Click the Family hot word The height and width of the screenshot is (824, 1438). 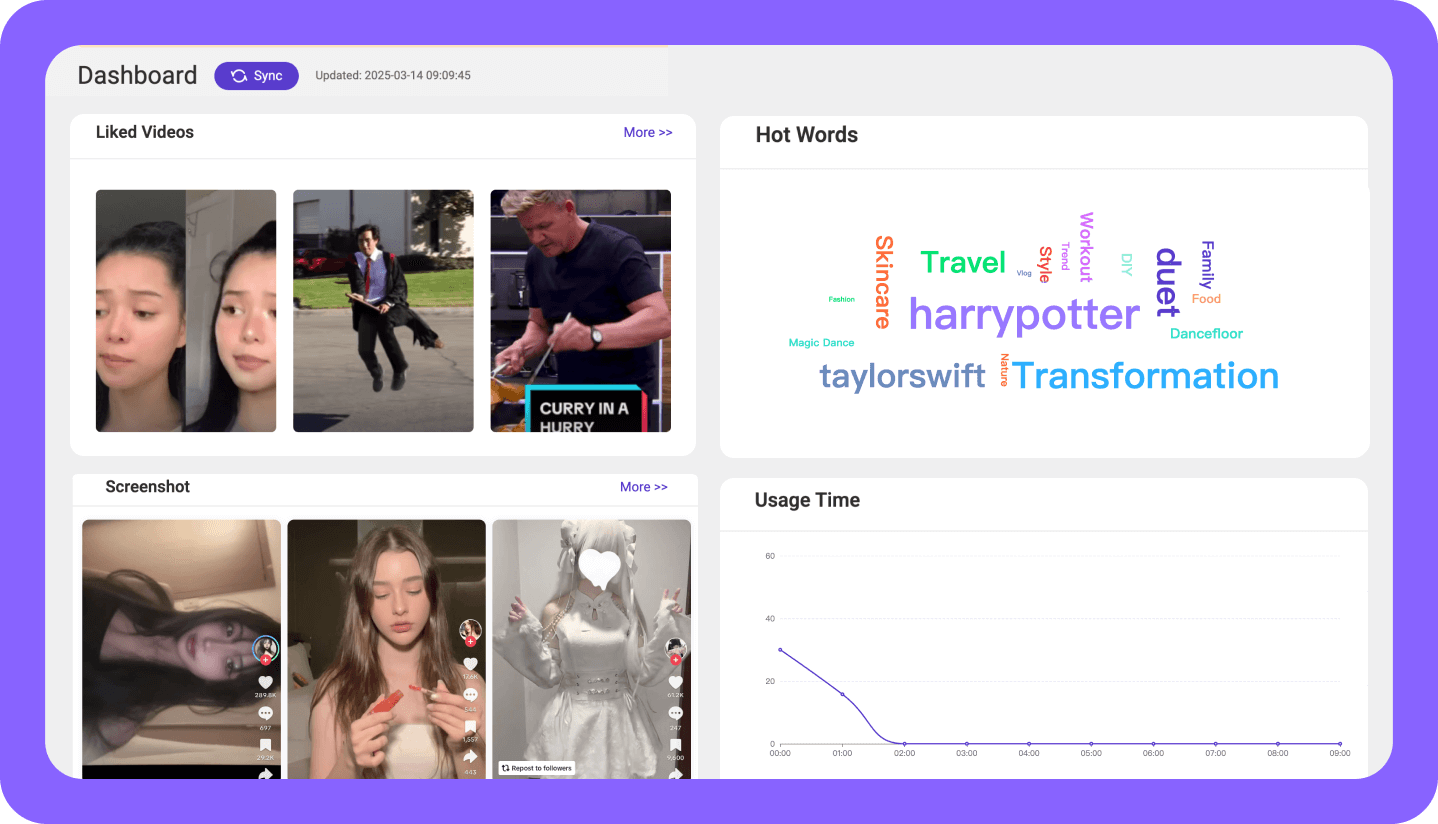[x=1207, y=265]
